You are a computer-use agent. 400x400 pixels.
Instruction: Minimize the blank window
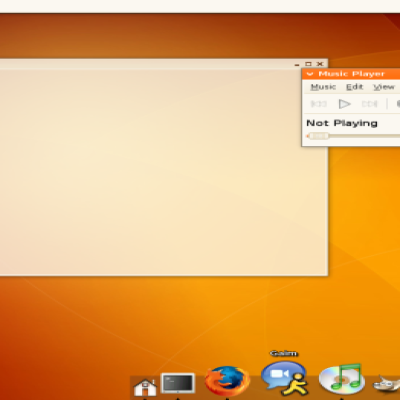pos(297,64)
